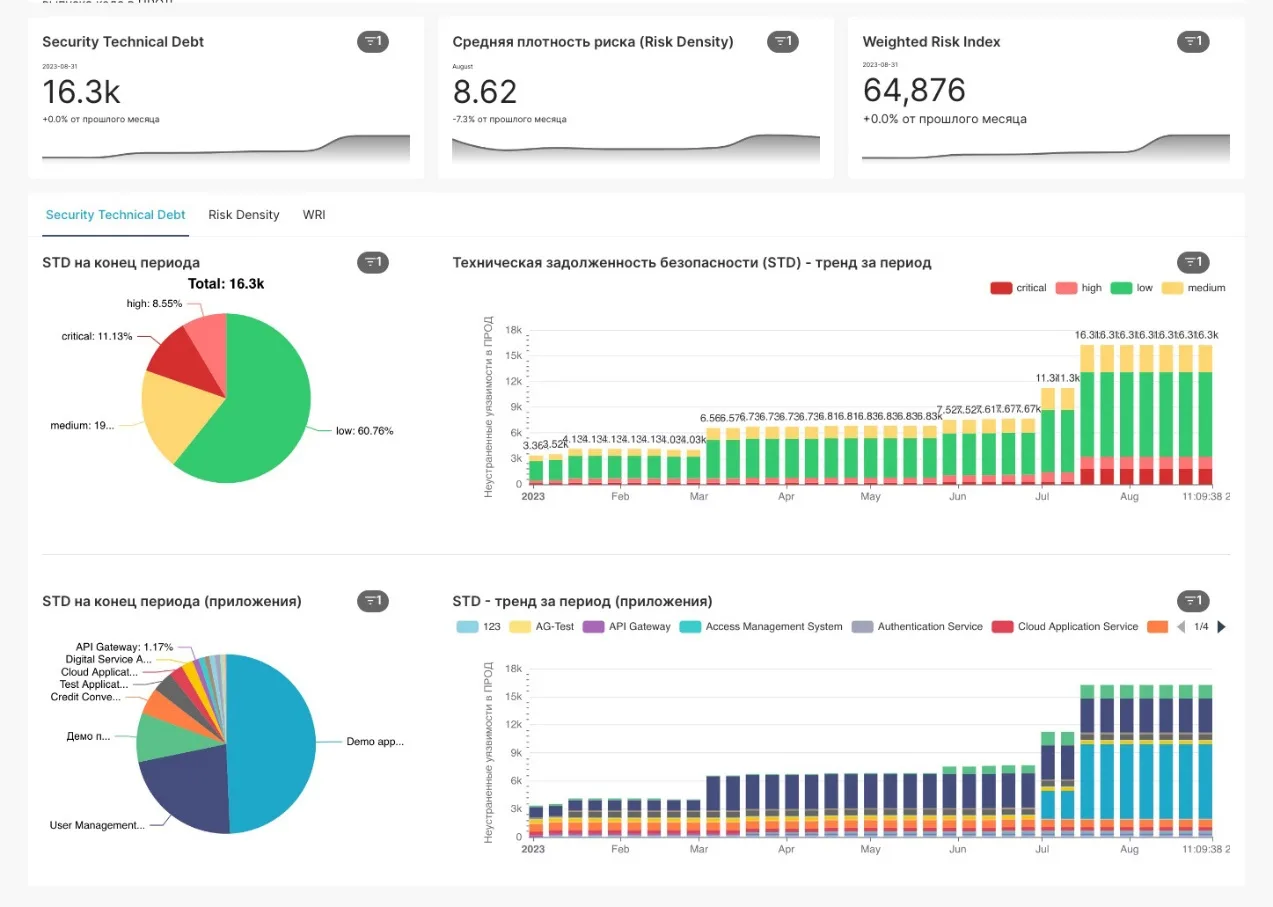
Task: Toggle the medium series in the legend
Action: [1193, 288]
